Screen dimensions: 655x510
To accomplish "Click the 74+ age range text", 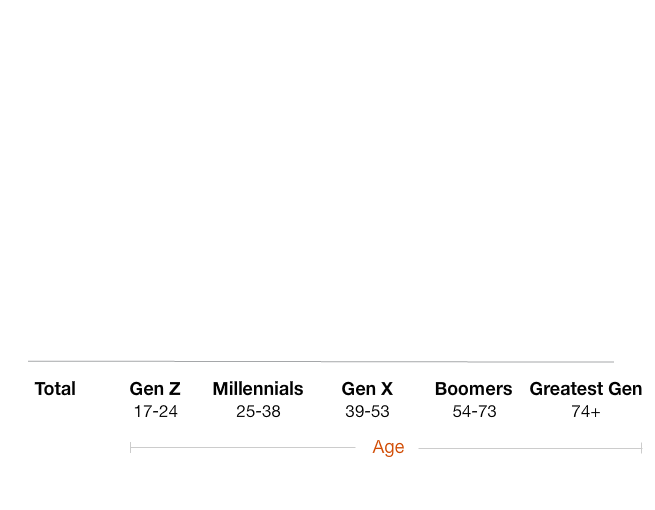I will coord(586,411).
